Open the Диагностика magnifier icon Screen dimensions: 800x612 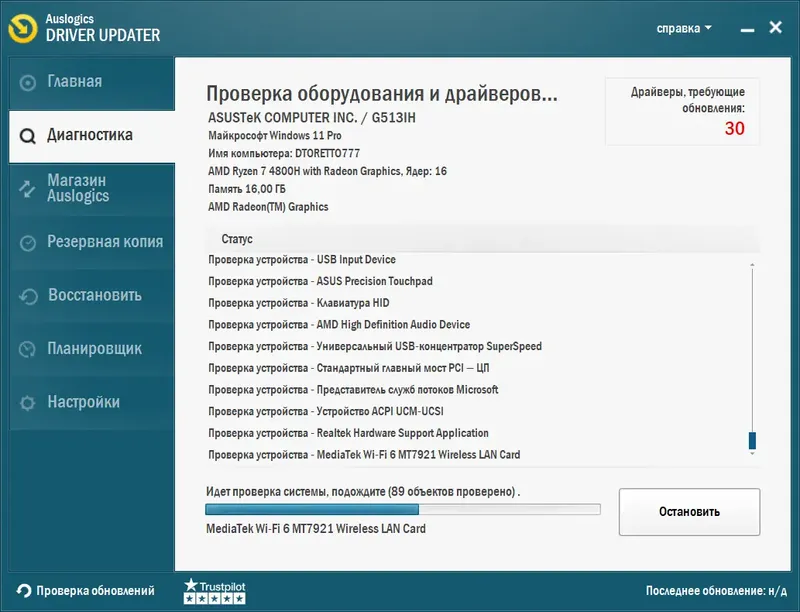pos(30,136)
